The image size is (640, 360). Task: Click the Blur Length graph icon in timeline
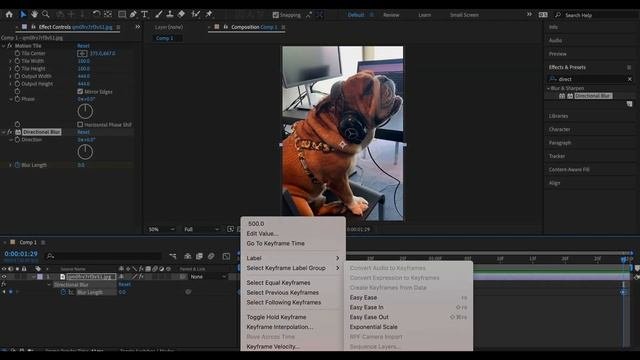(71, 292)
